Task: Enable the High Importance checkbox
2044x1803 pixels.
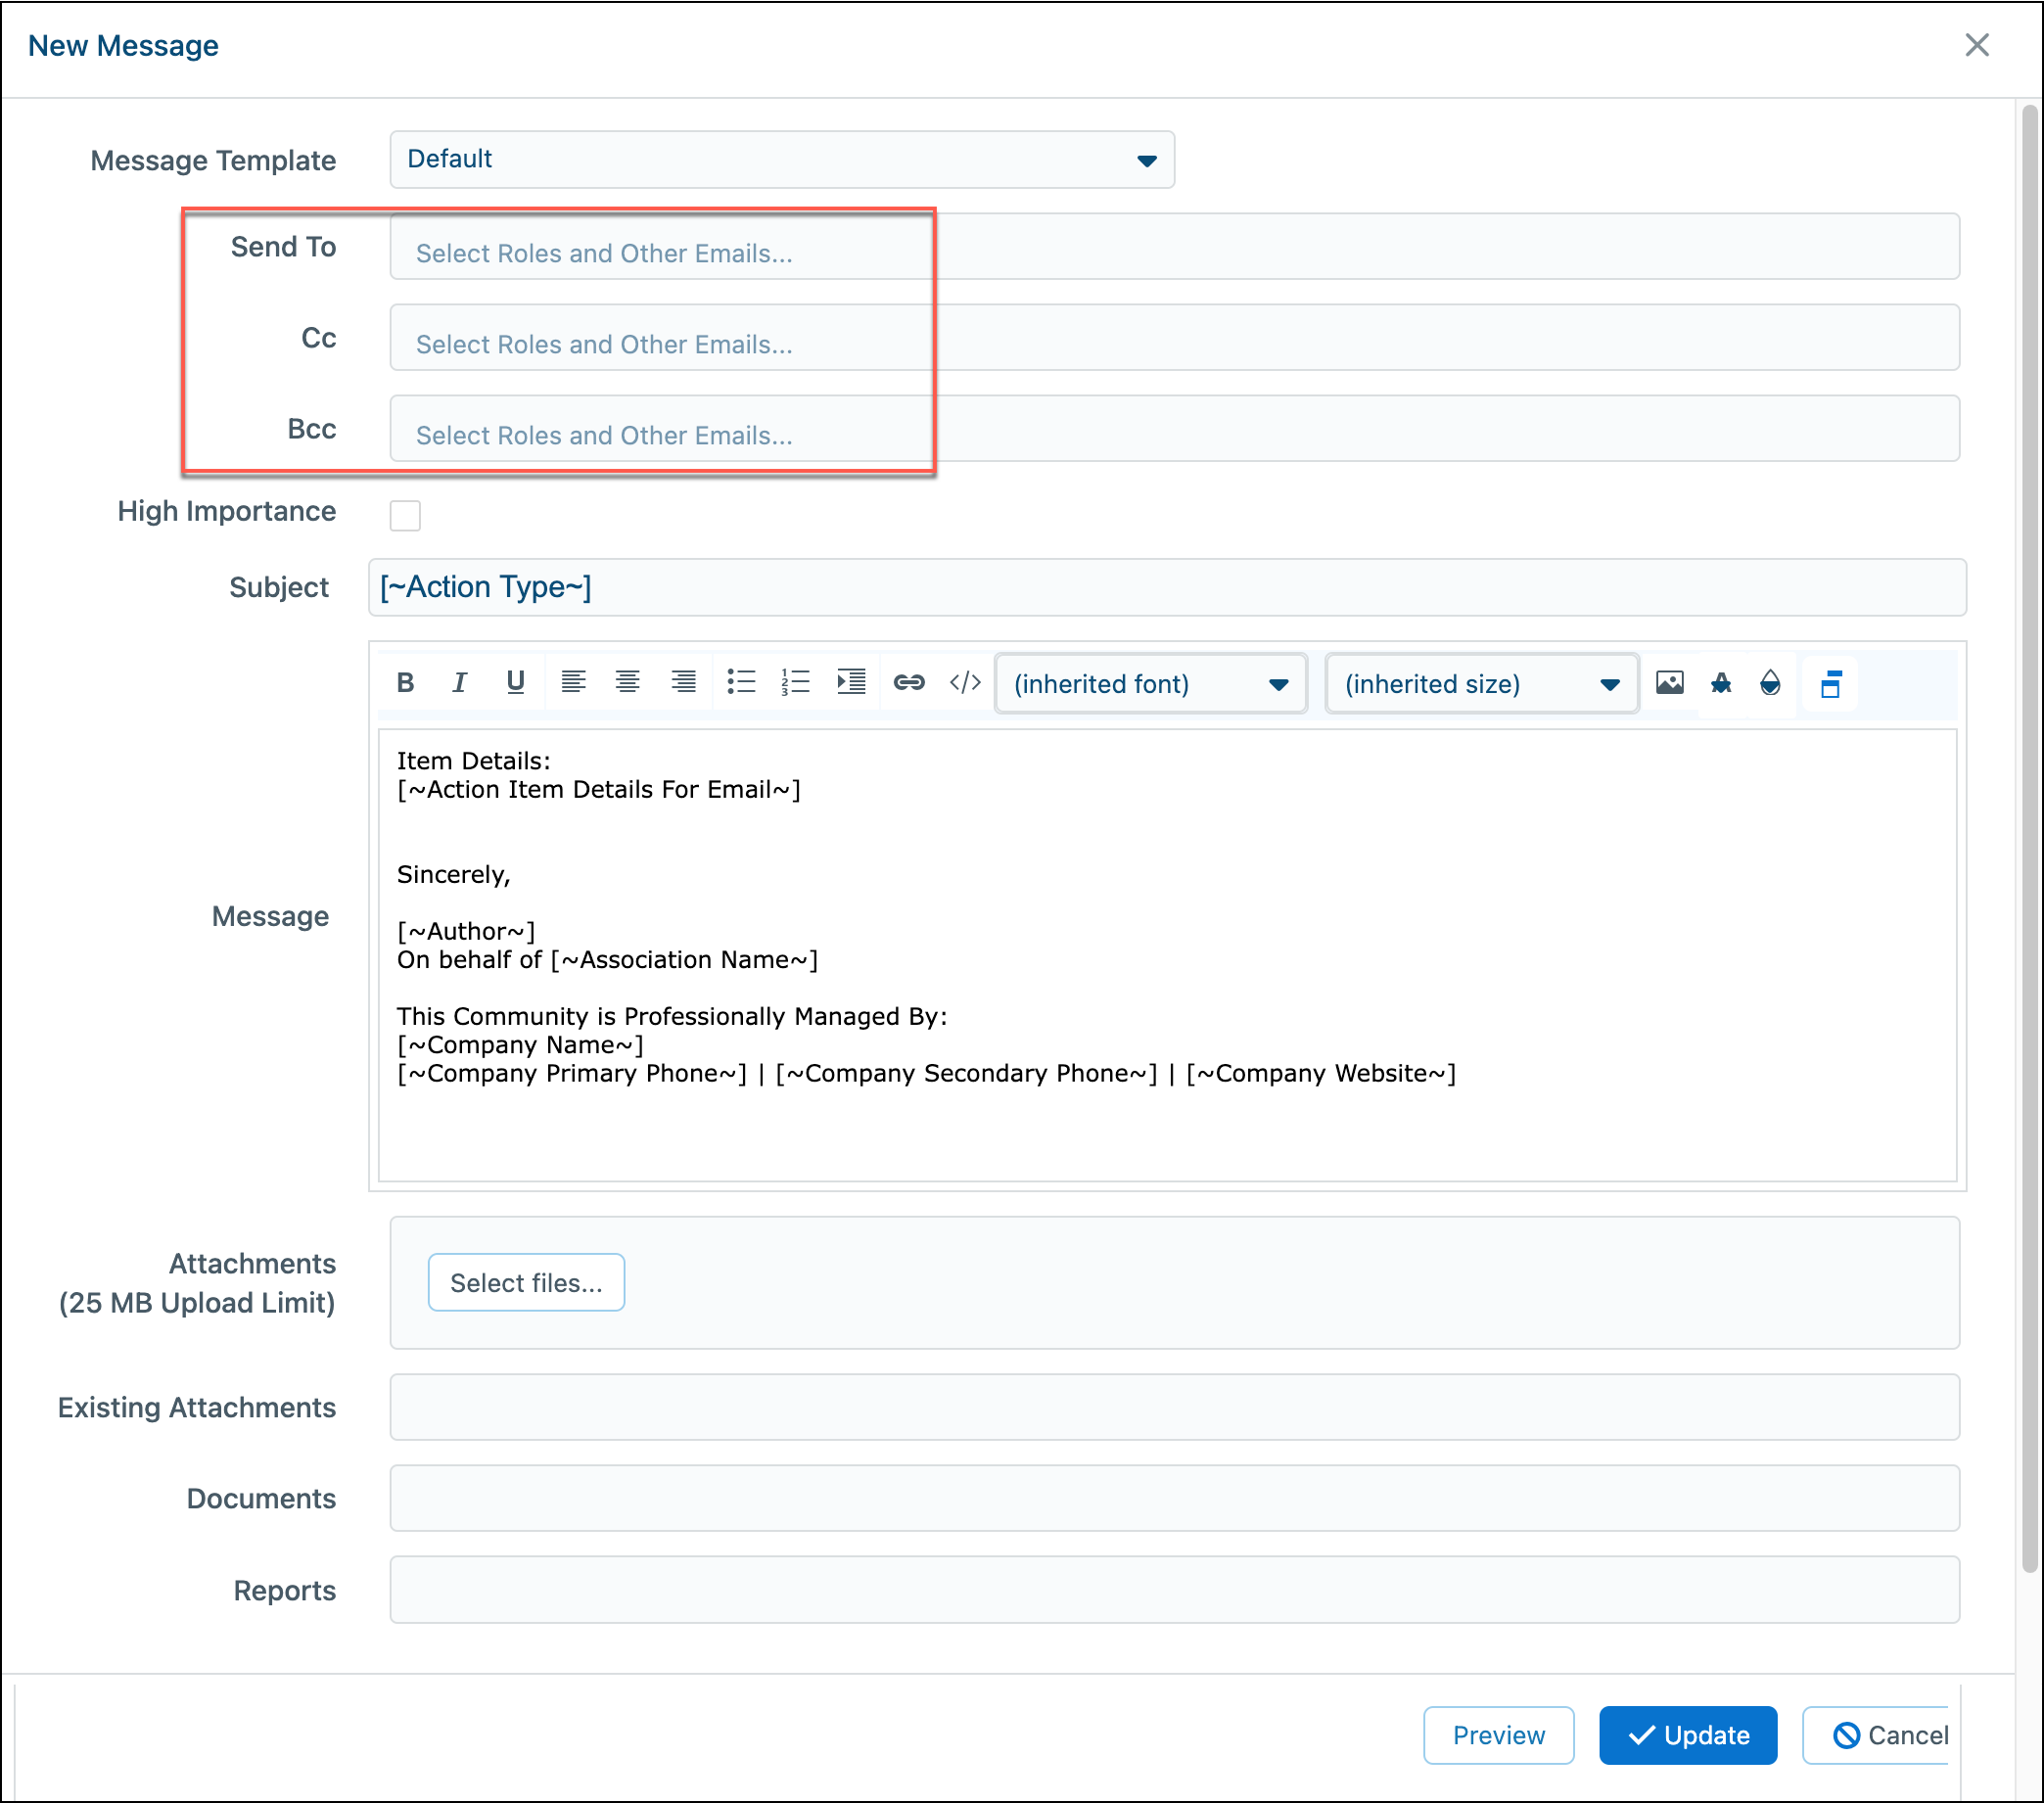Action: [x=405, y=515]
